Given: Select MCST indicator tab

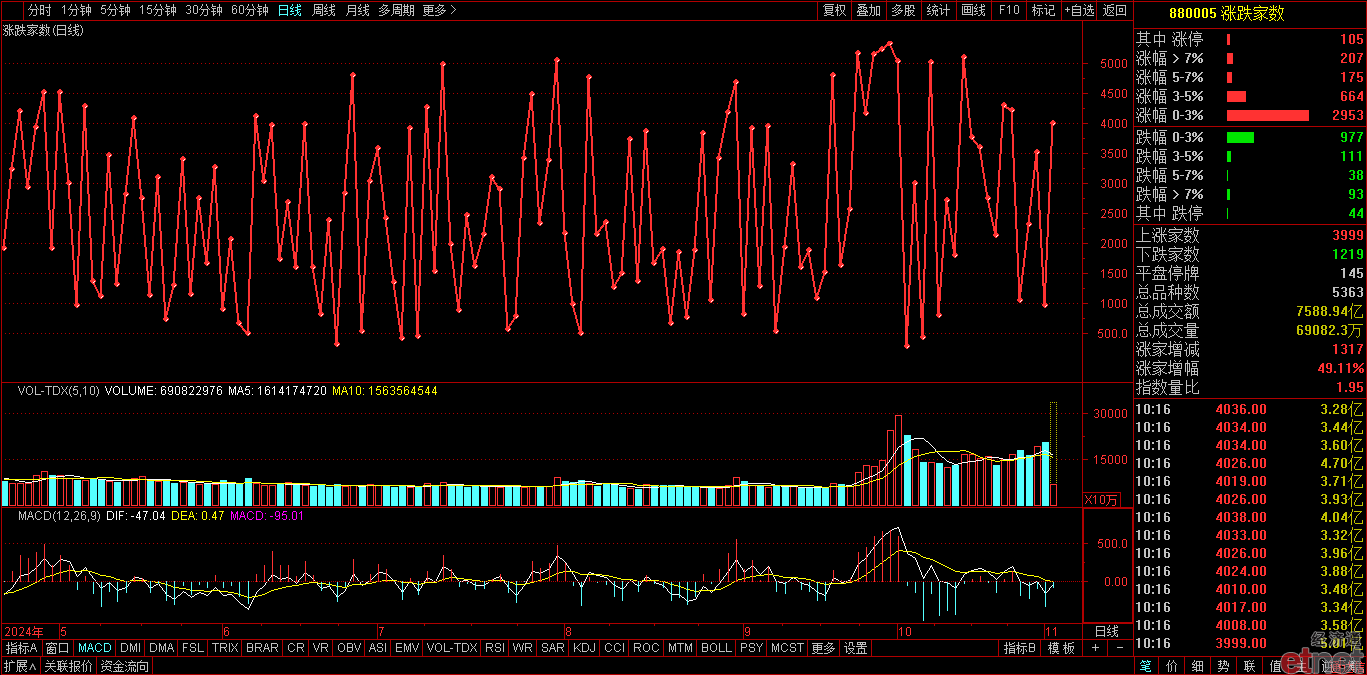Looking at the screenshot, I should [x=787, y=648].
